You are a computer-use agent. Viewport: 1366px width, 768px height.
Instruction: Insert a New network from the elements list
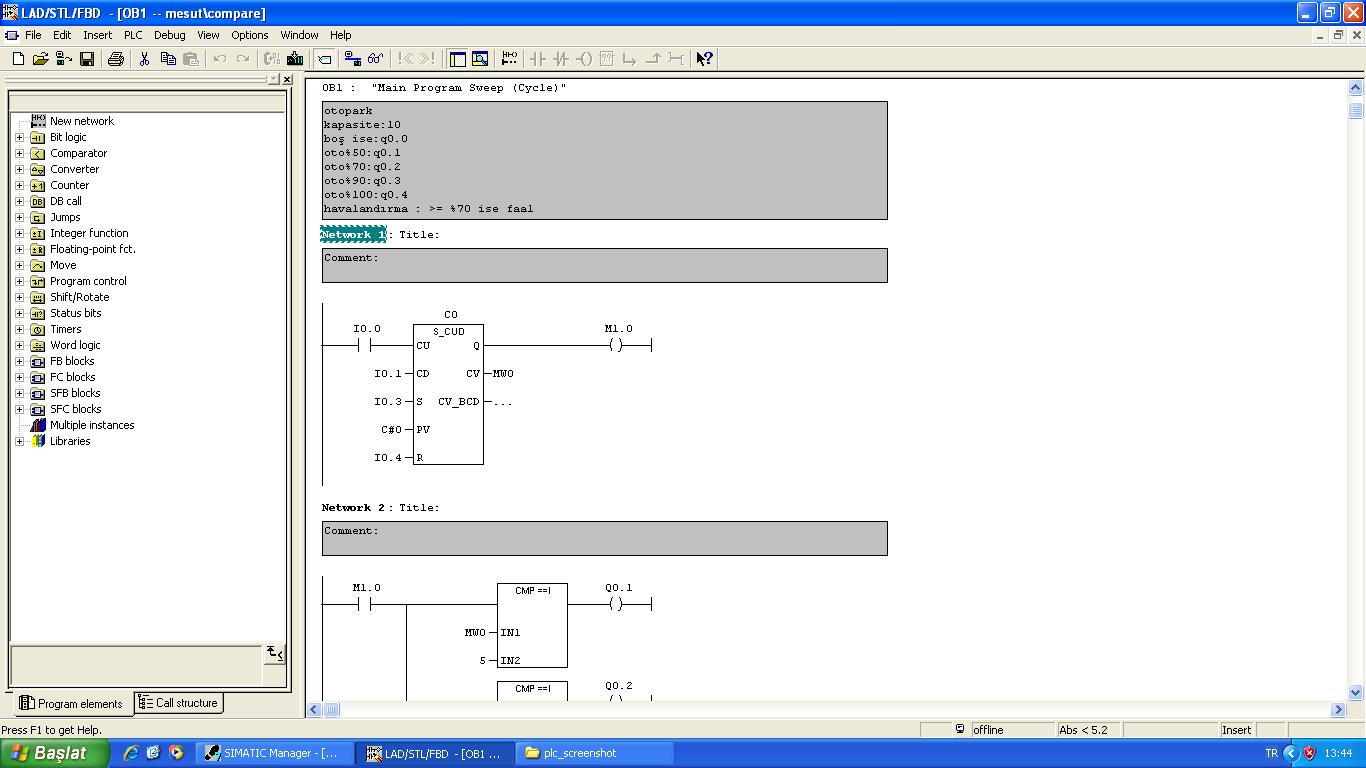click(81, 121)
